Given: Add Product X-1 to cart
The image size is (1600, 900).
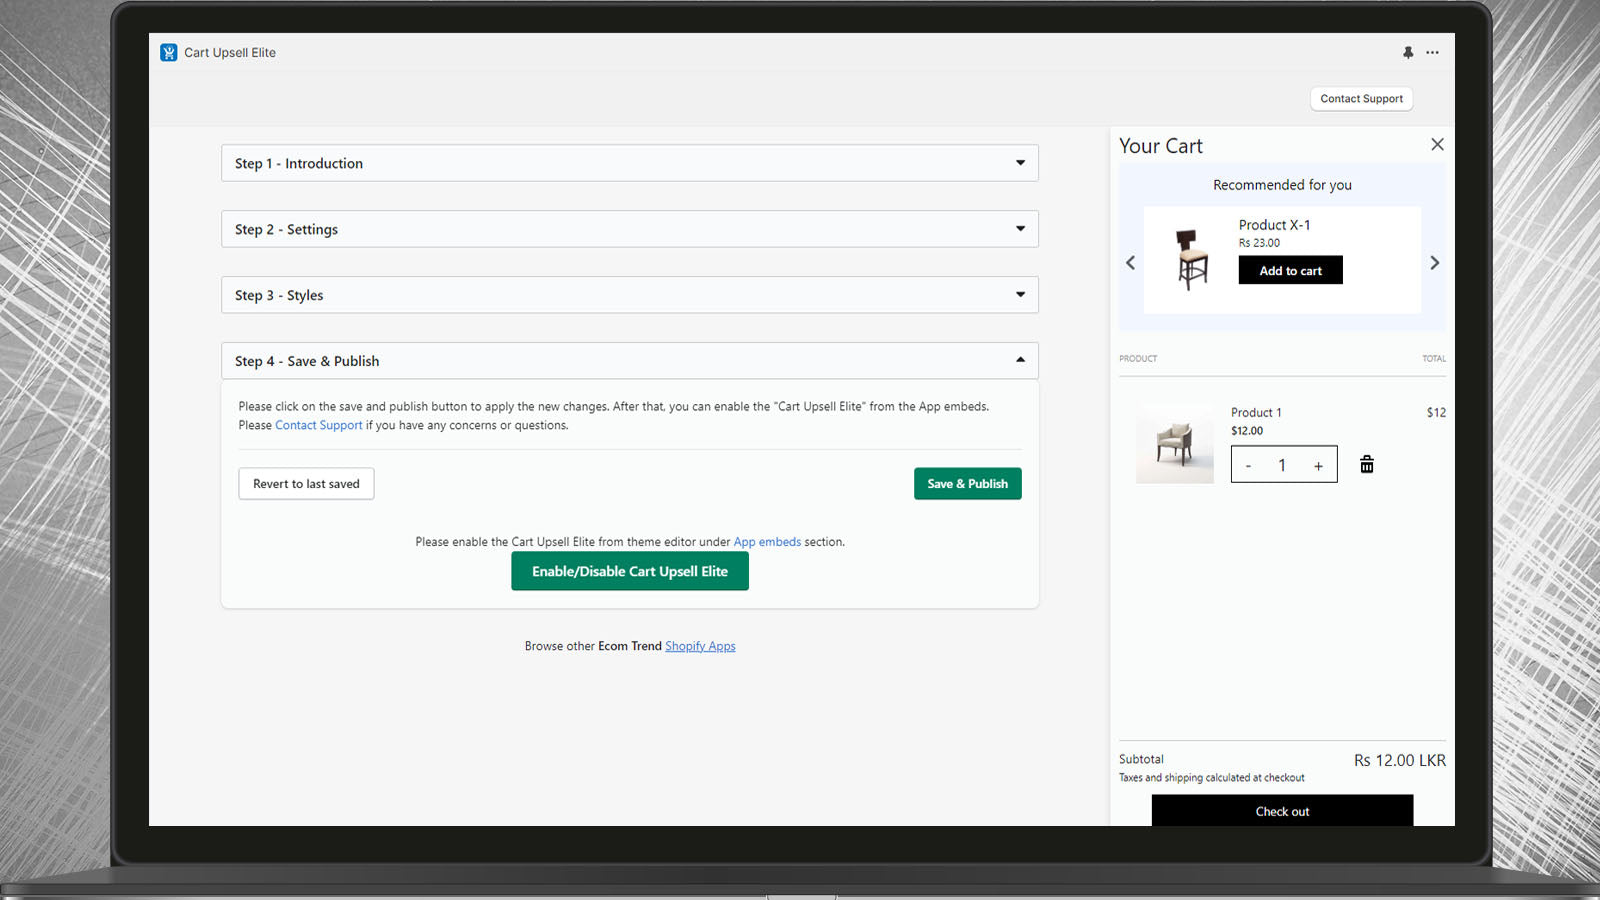Looking at the screenshot, I should coord(1290,270).
